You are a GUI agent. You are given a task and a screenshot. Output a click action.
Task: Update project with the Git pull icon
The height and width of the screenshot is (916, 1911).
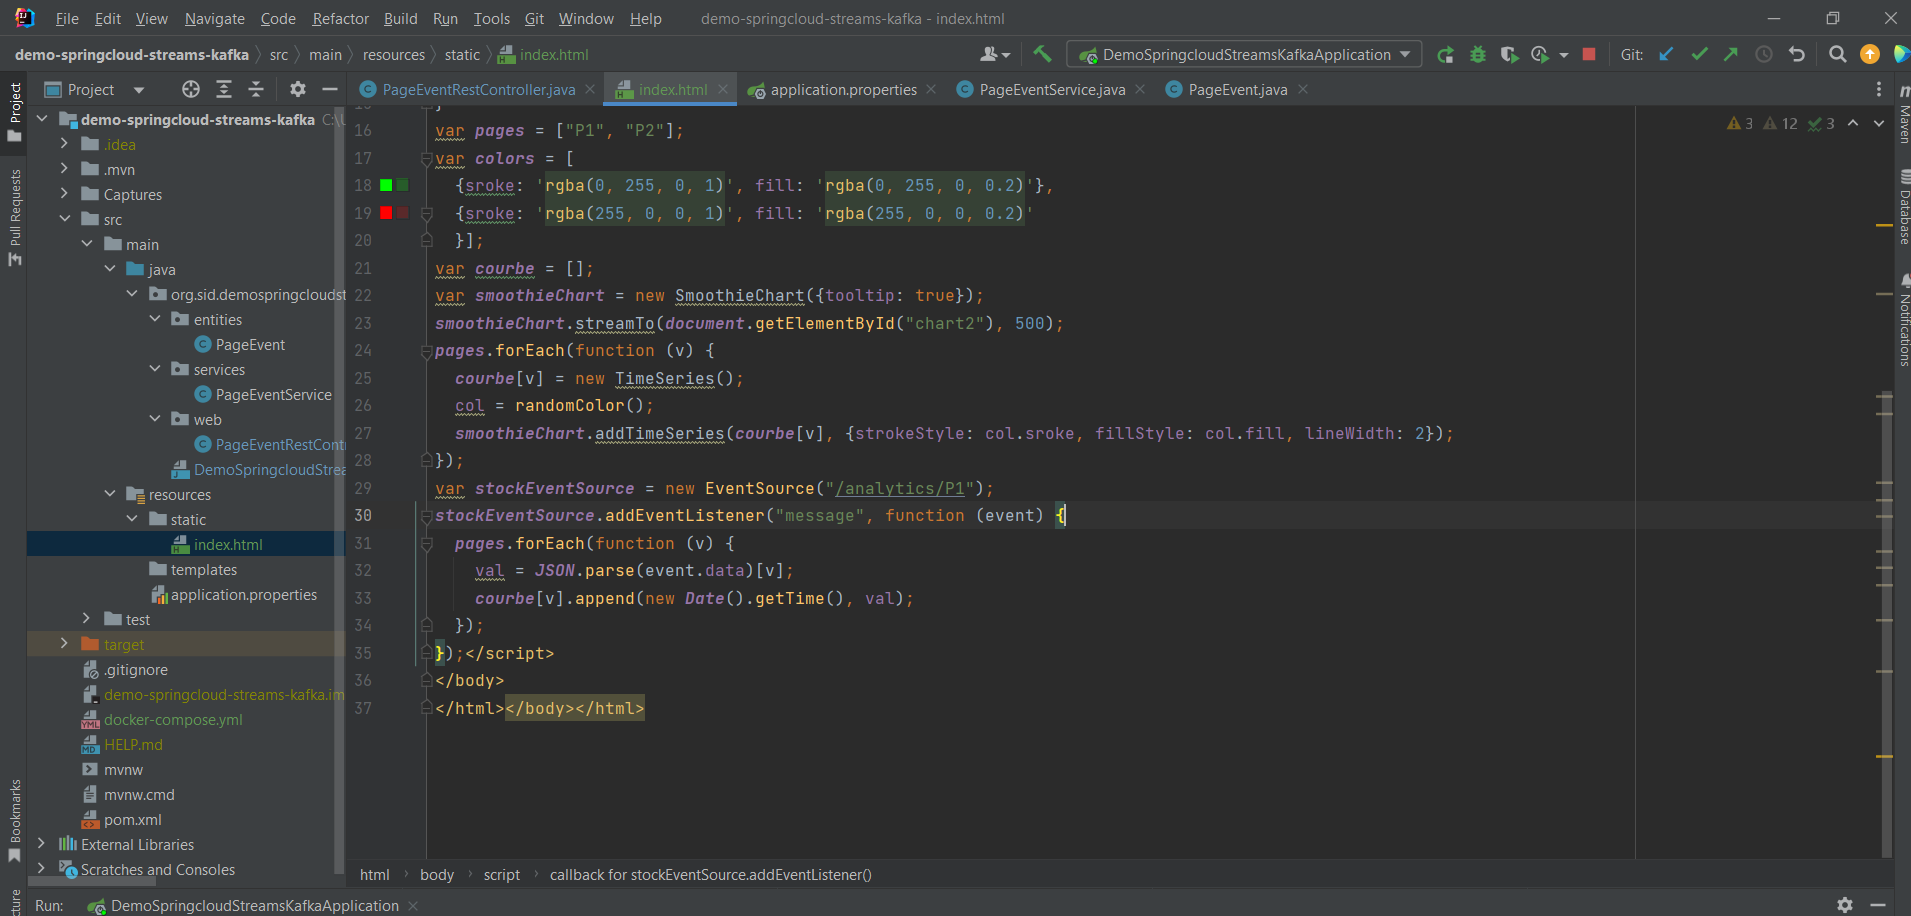[x=1665, y=54]
